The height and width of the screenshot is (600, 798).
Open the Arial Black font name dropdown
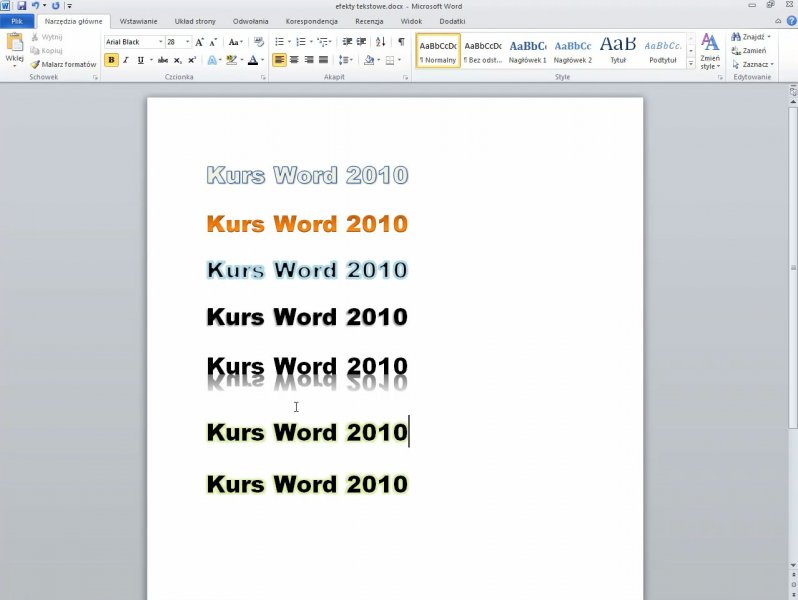click(x=161, y=42)
